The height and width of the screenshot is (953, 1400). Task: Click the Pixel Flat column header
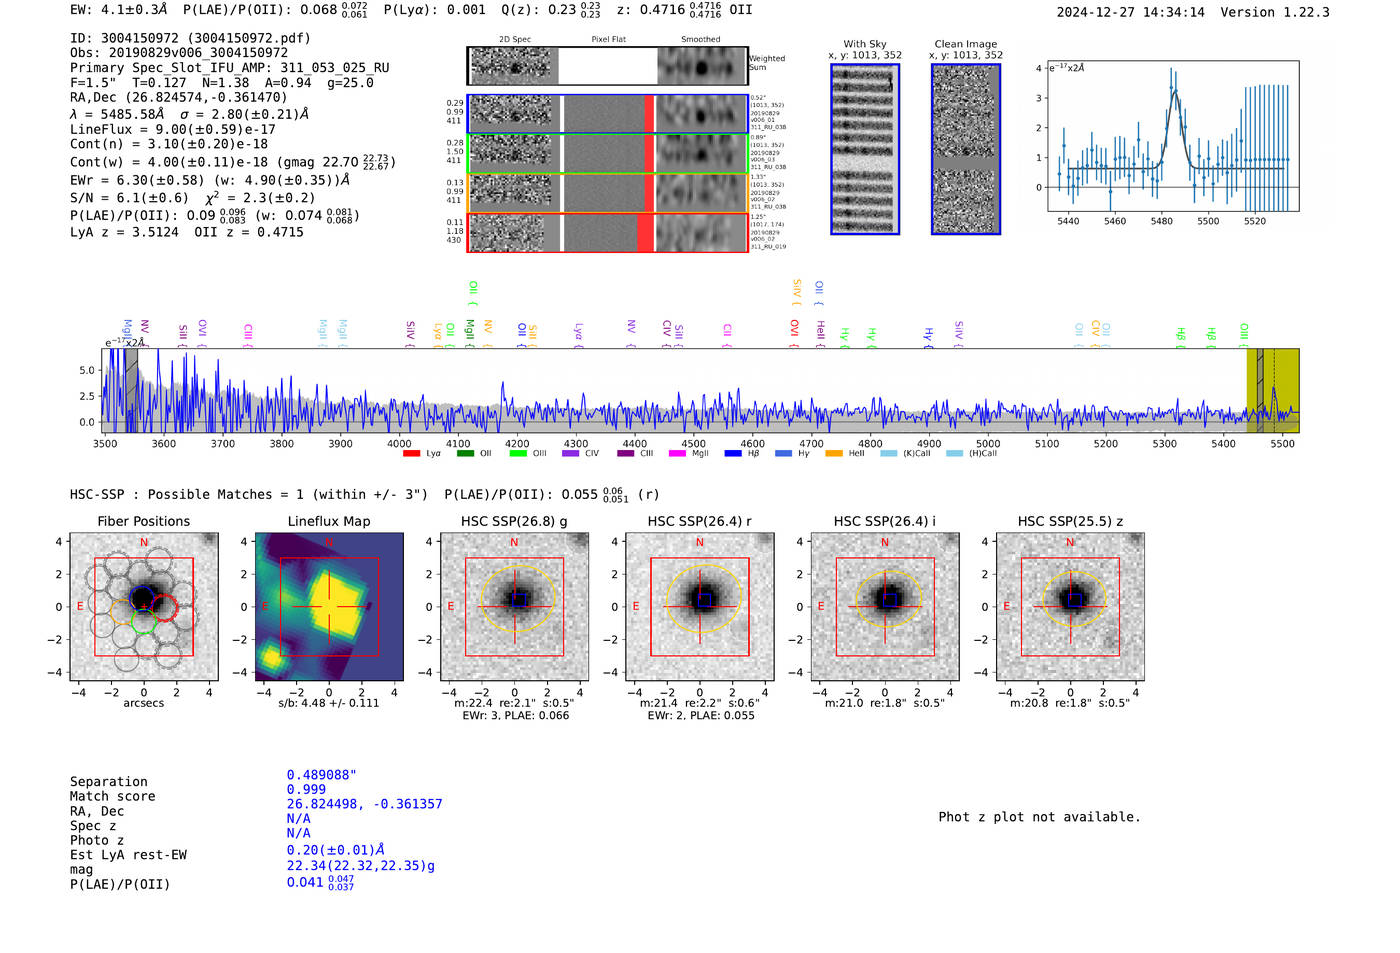[608, 40]
